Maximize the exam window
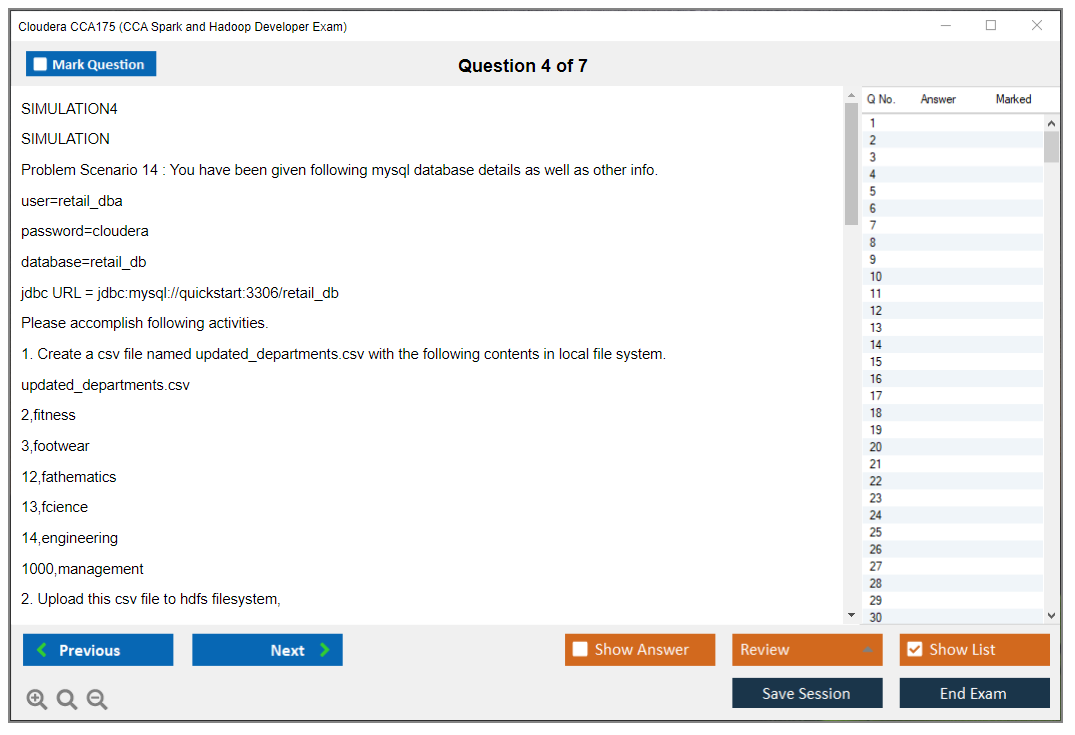 [x=991, y=26]
